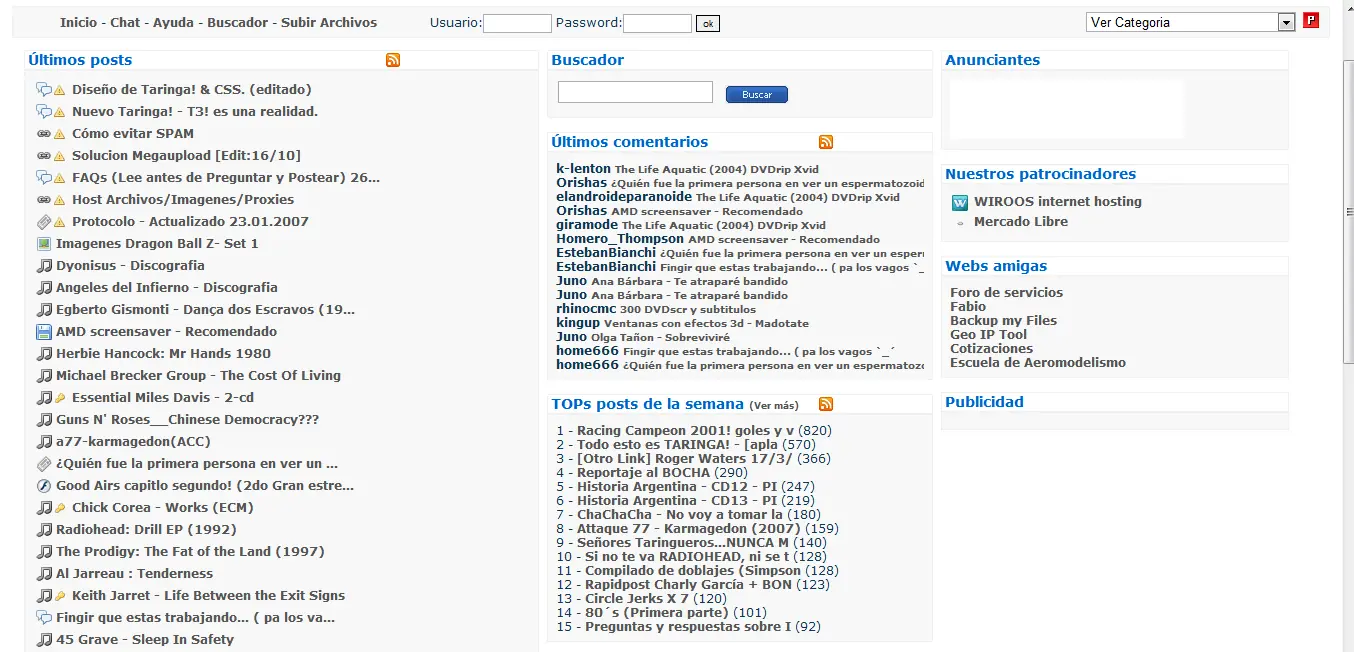
Task: Open the RSS feed for Últimos posts
Action: 393,60
